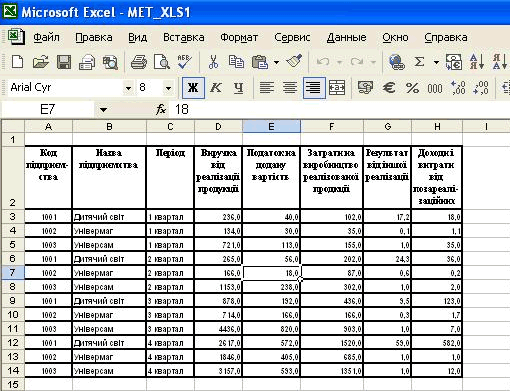The width and height of the screenshot is (510, 391).
Task: Expand AutoSum functions dropdown arrow
Action: coord(436,62)
